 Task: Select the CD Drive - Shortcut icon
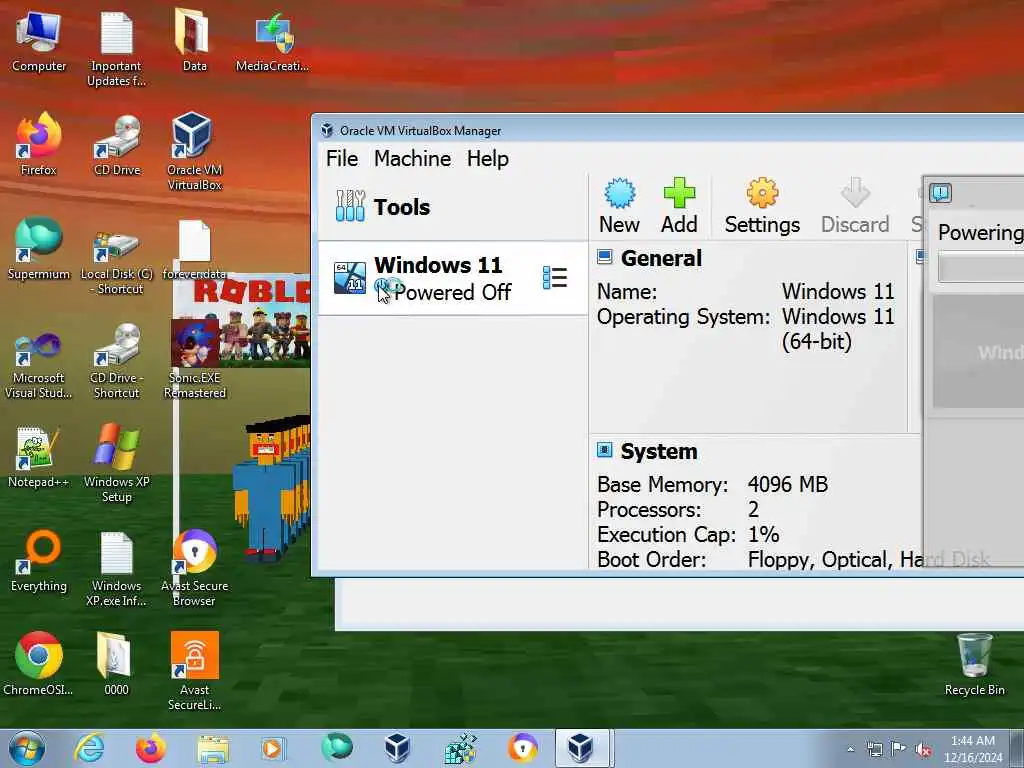pos(116,360)
